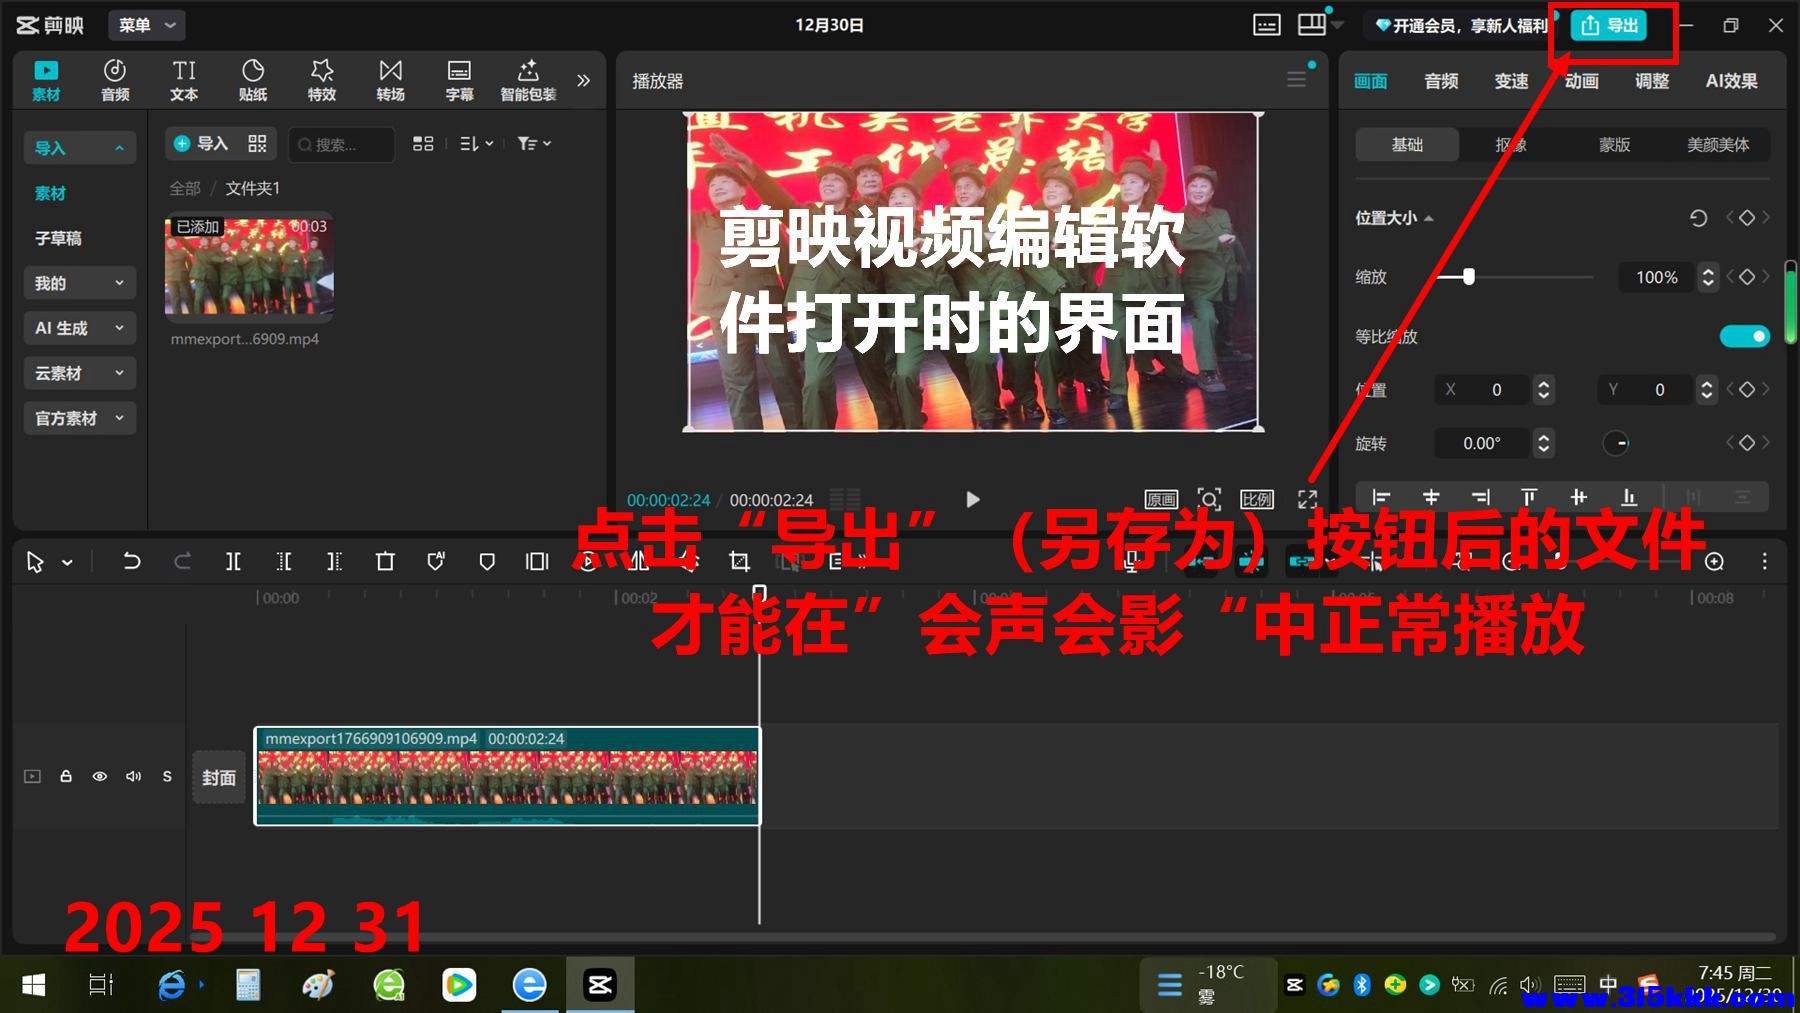This screenshot has height=1013, width=1800.
Task: Click the Mirror flip icon in timeline toolbar
Action: [637, 561]
